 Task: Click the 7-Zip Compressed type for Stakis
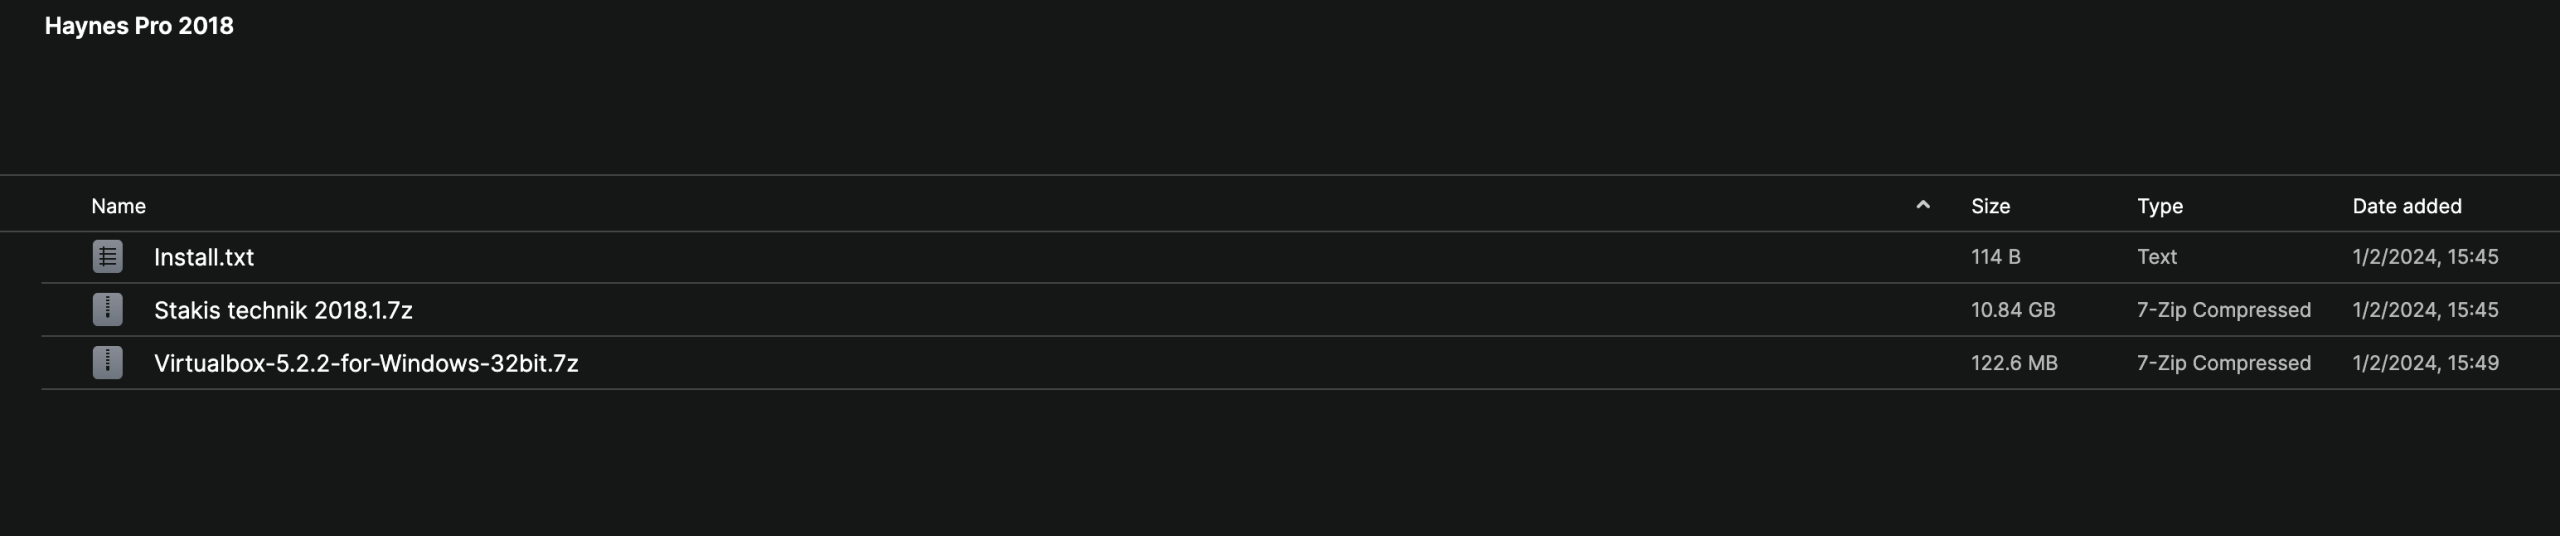(2223, 310)
